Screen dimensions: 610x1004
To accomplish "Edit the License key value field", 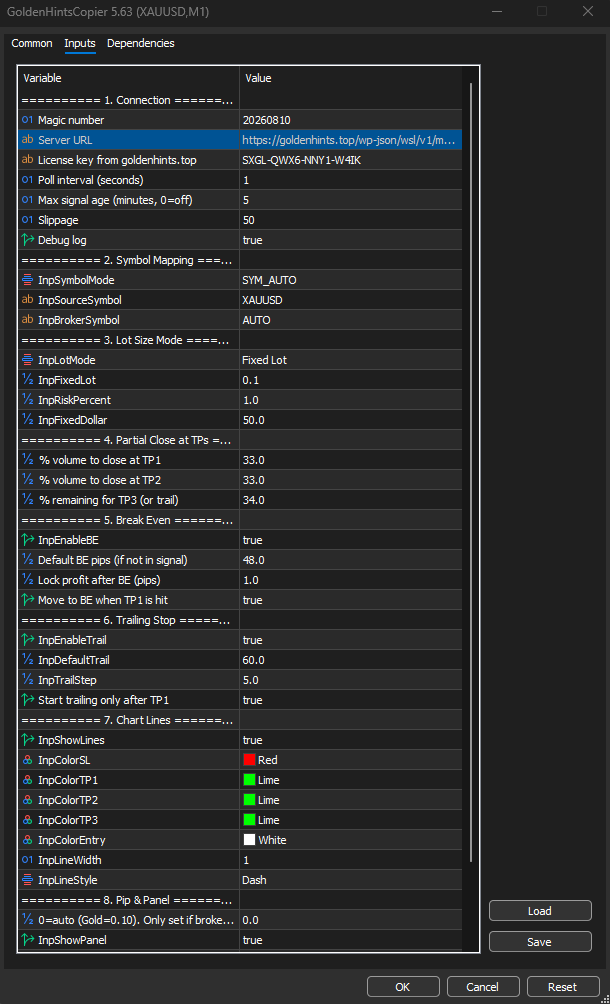I will pyautogui.click(x=351, y=160).
